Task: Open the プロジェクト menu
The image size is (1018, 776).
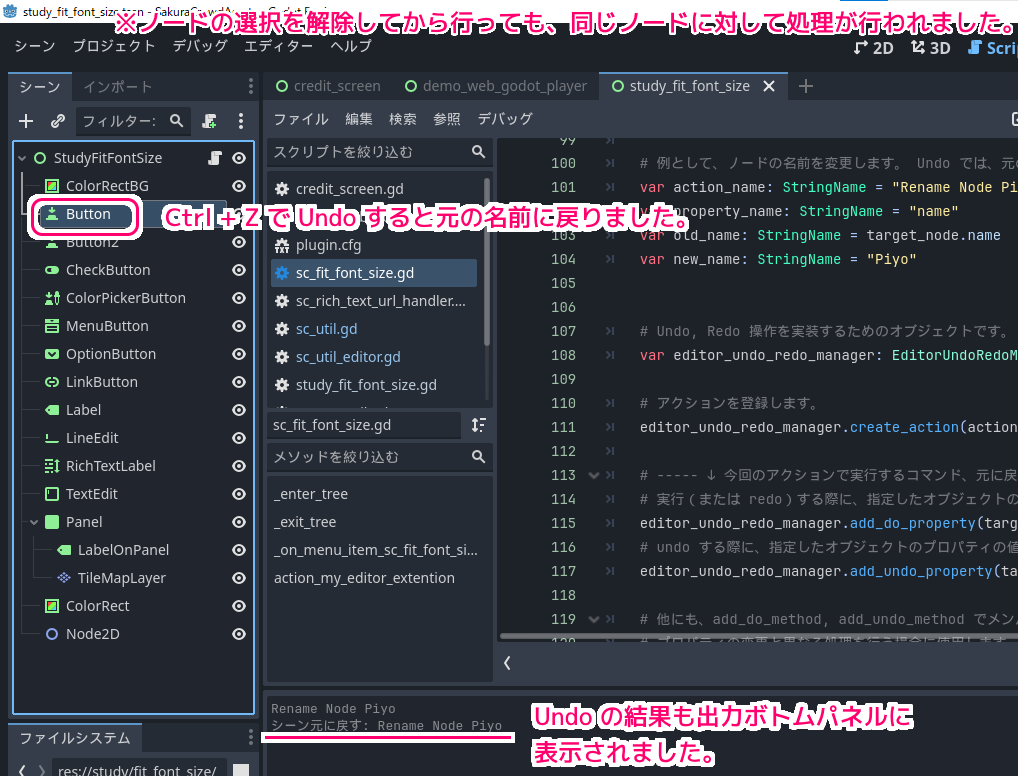Action: tap(114, 46)
